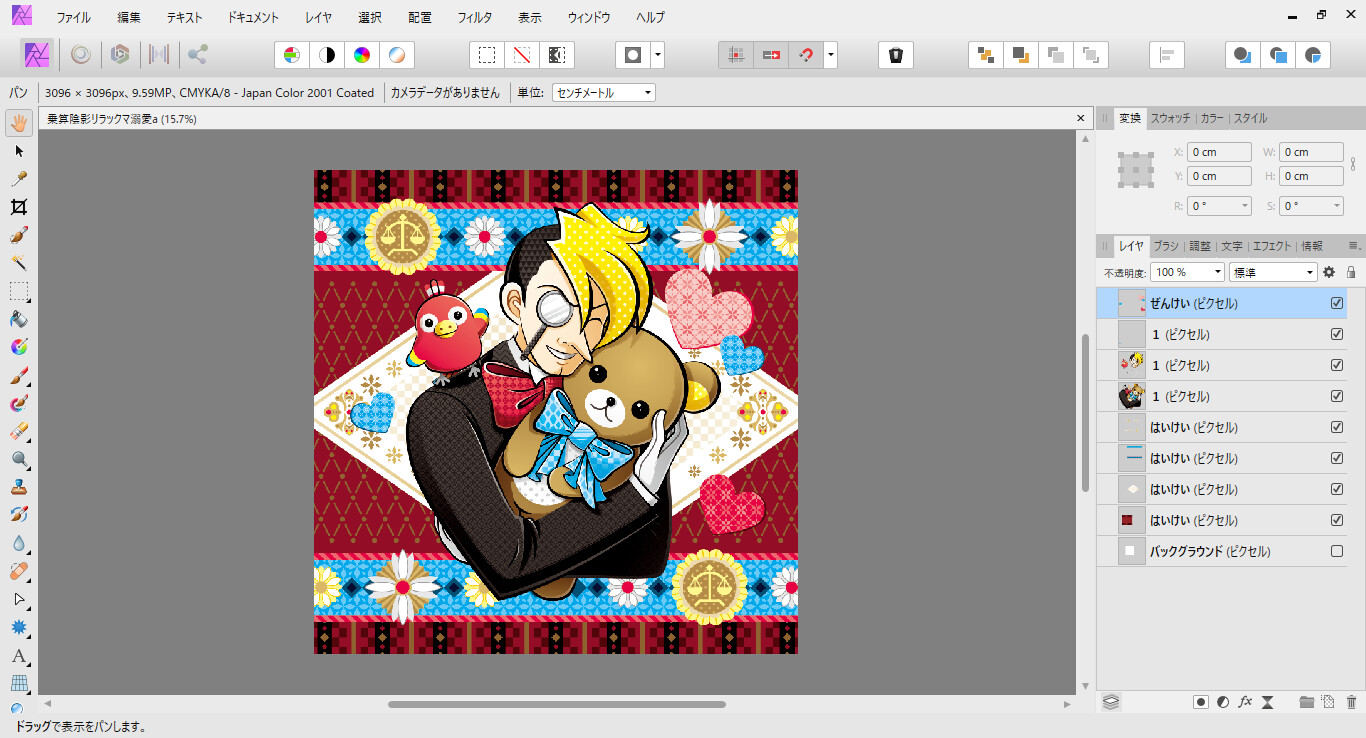Apply Auto Levels from the toolbar
The image size is (1366, 738).
[292, 55]
